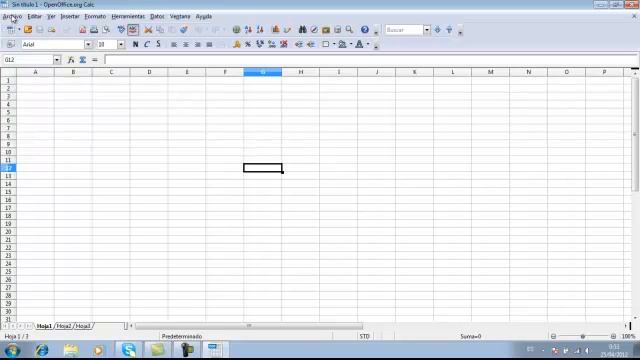The height and width of the screenshot is (360, 640).
Task: Click the Sum sigma icon
Action: [83, 60]
